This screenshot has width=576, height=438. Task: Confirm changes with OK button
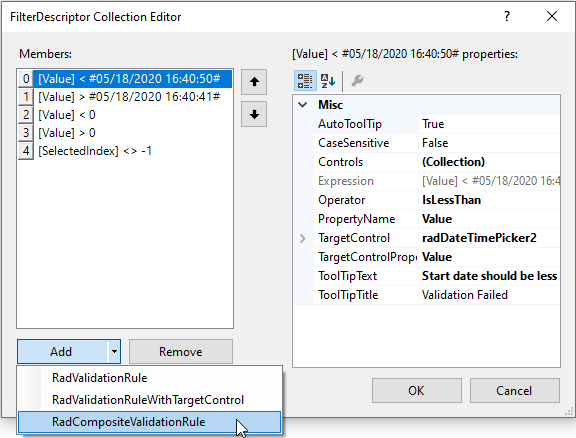(x=417, y=391)
